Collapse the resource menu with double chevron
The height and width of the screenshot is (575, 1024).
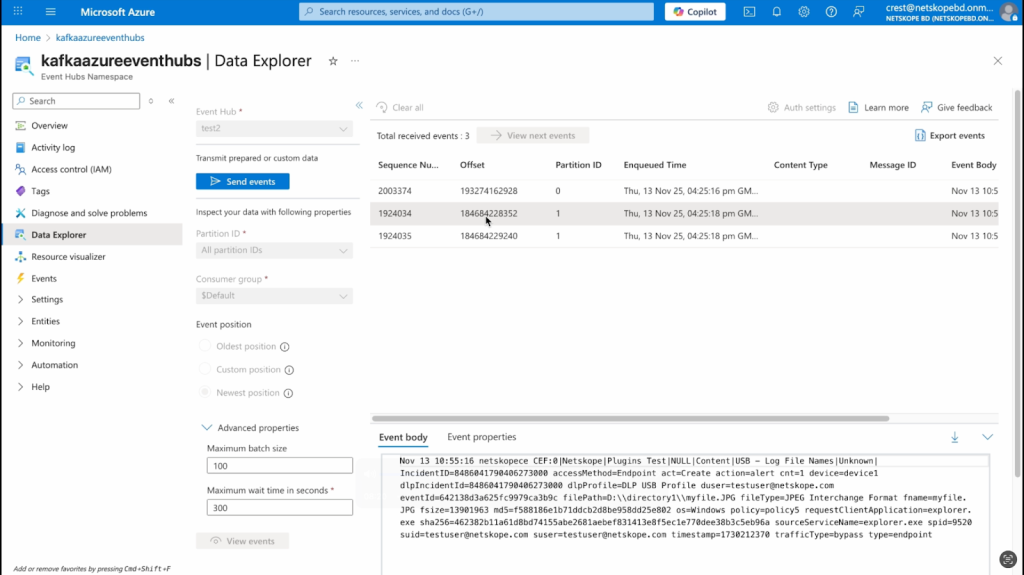tap(171, 101)
